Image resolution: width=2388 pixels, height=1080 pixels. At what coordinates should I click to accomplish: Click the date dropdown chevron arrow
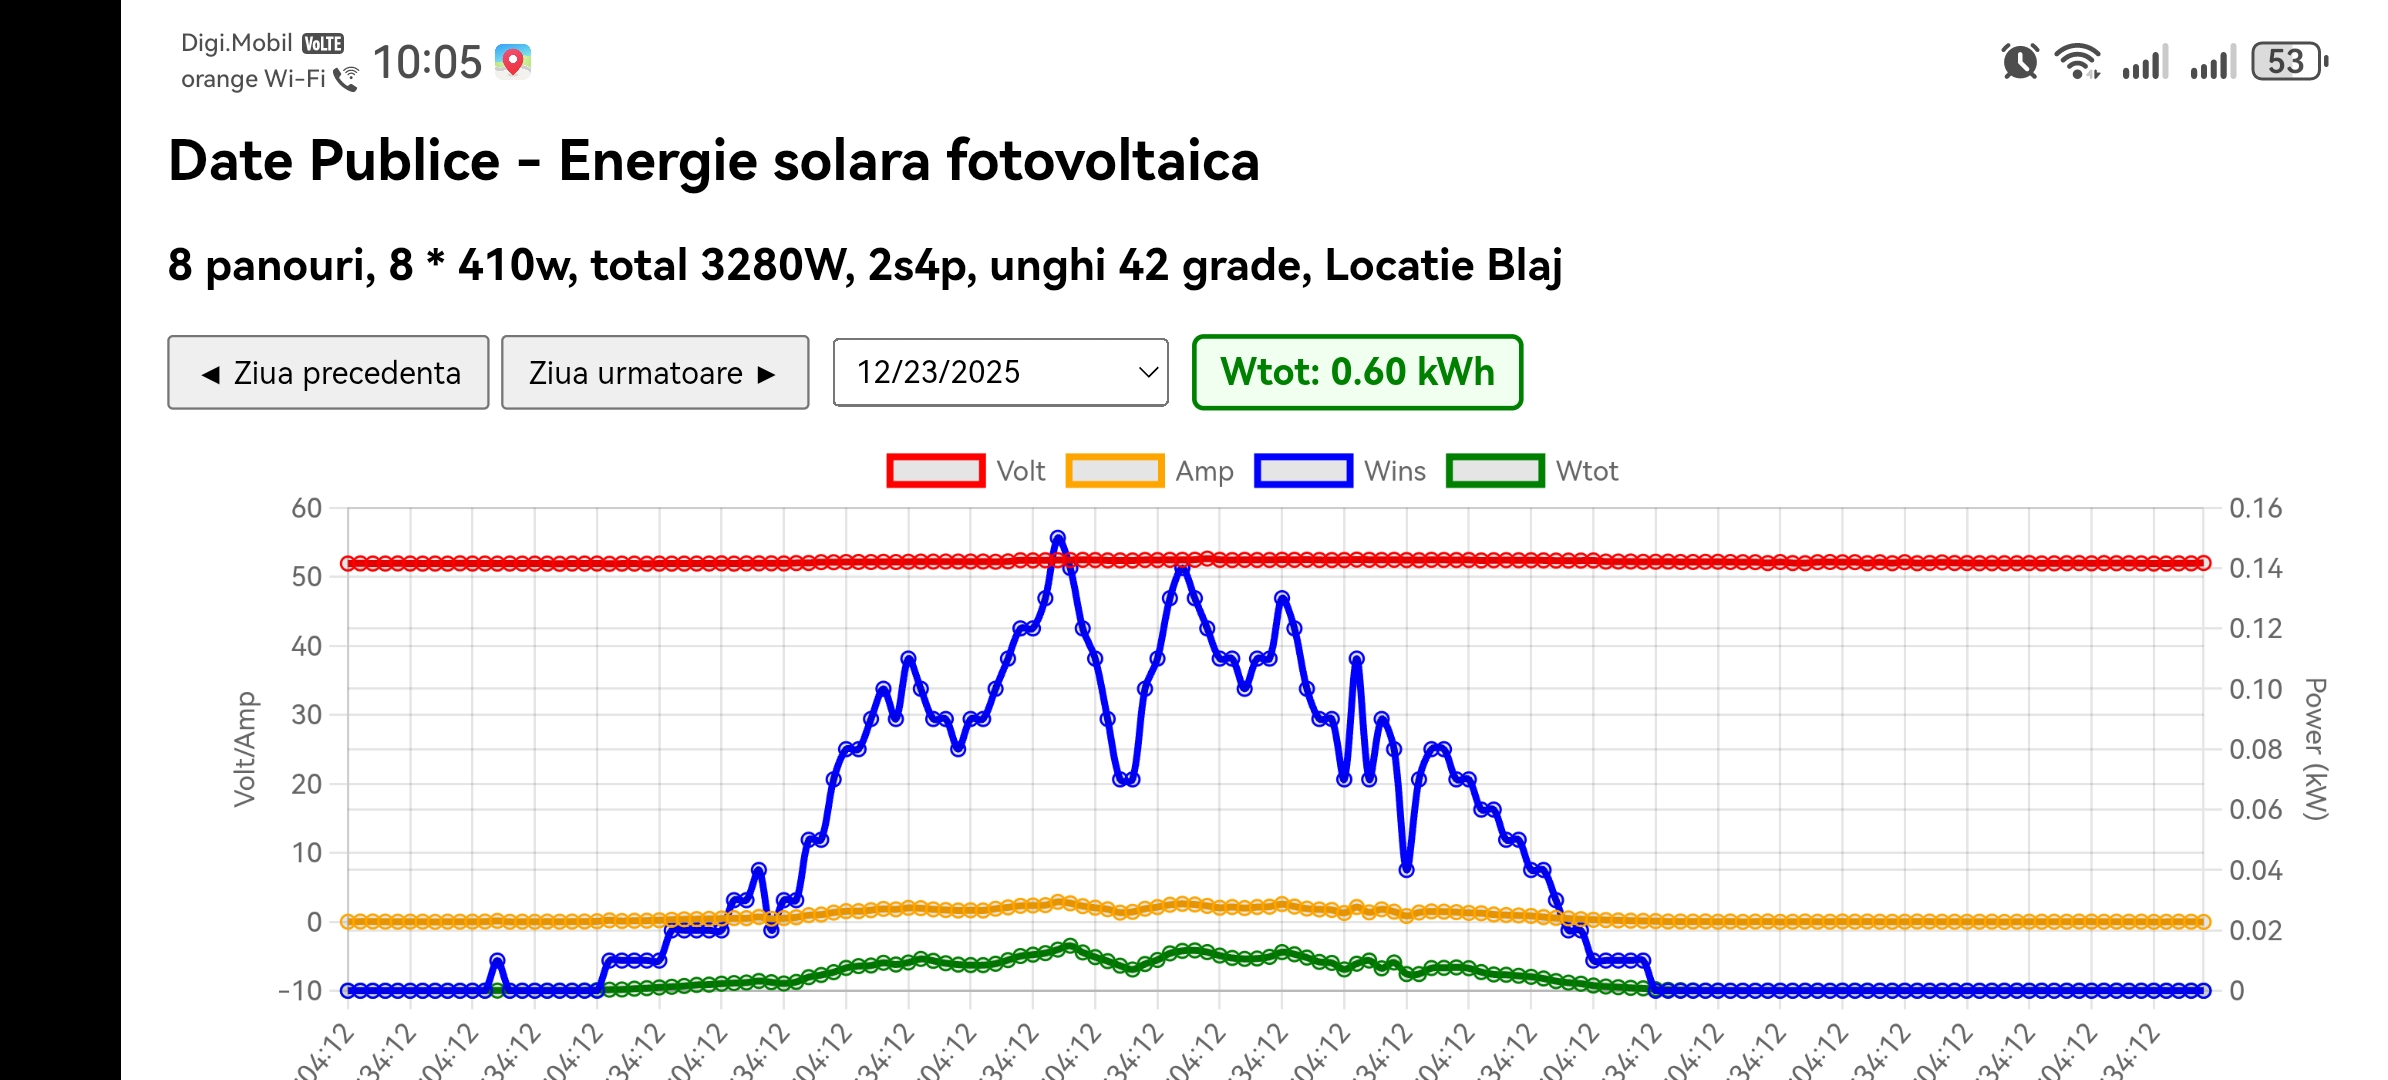click(x=1148, y=372)
